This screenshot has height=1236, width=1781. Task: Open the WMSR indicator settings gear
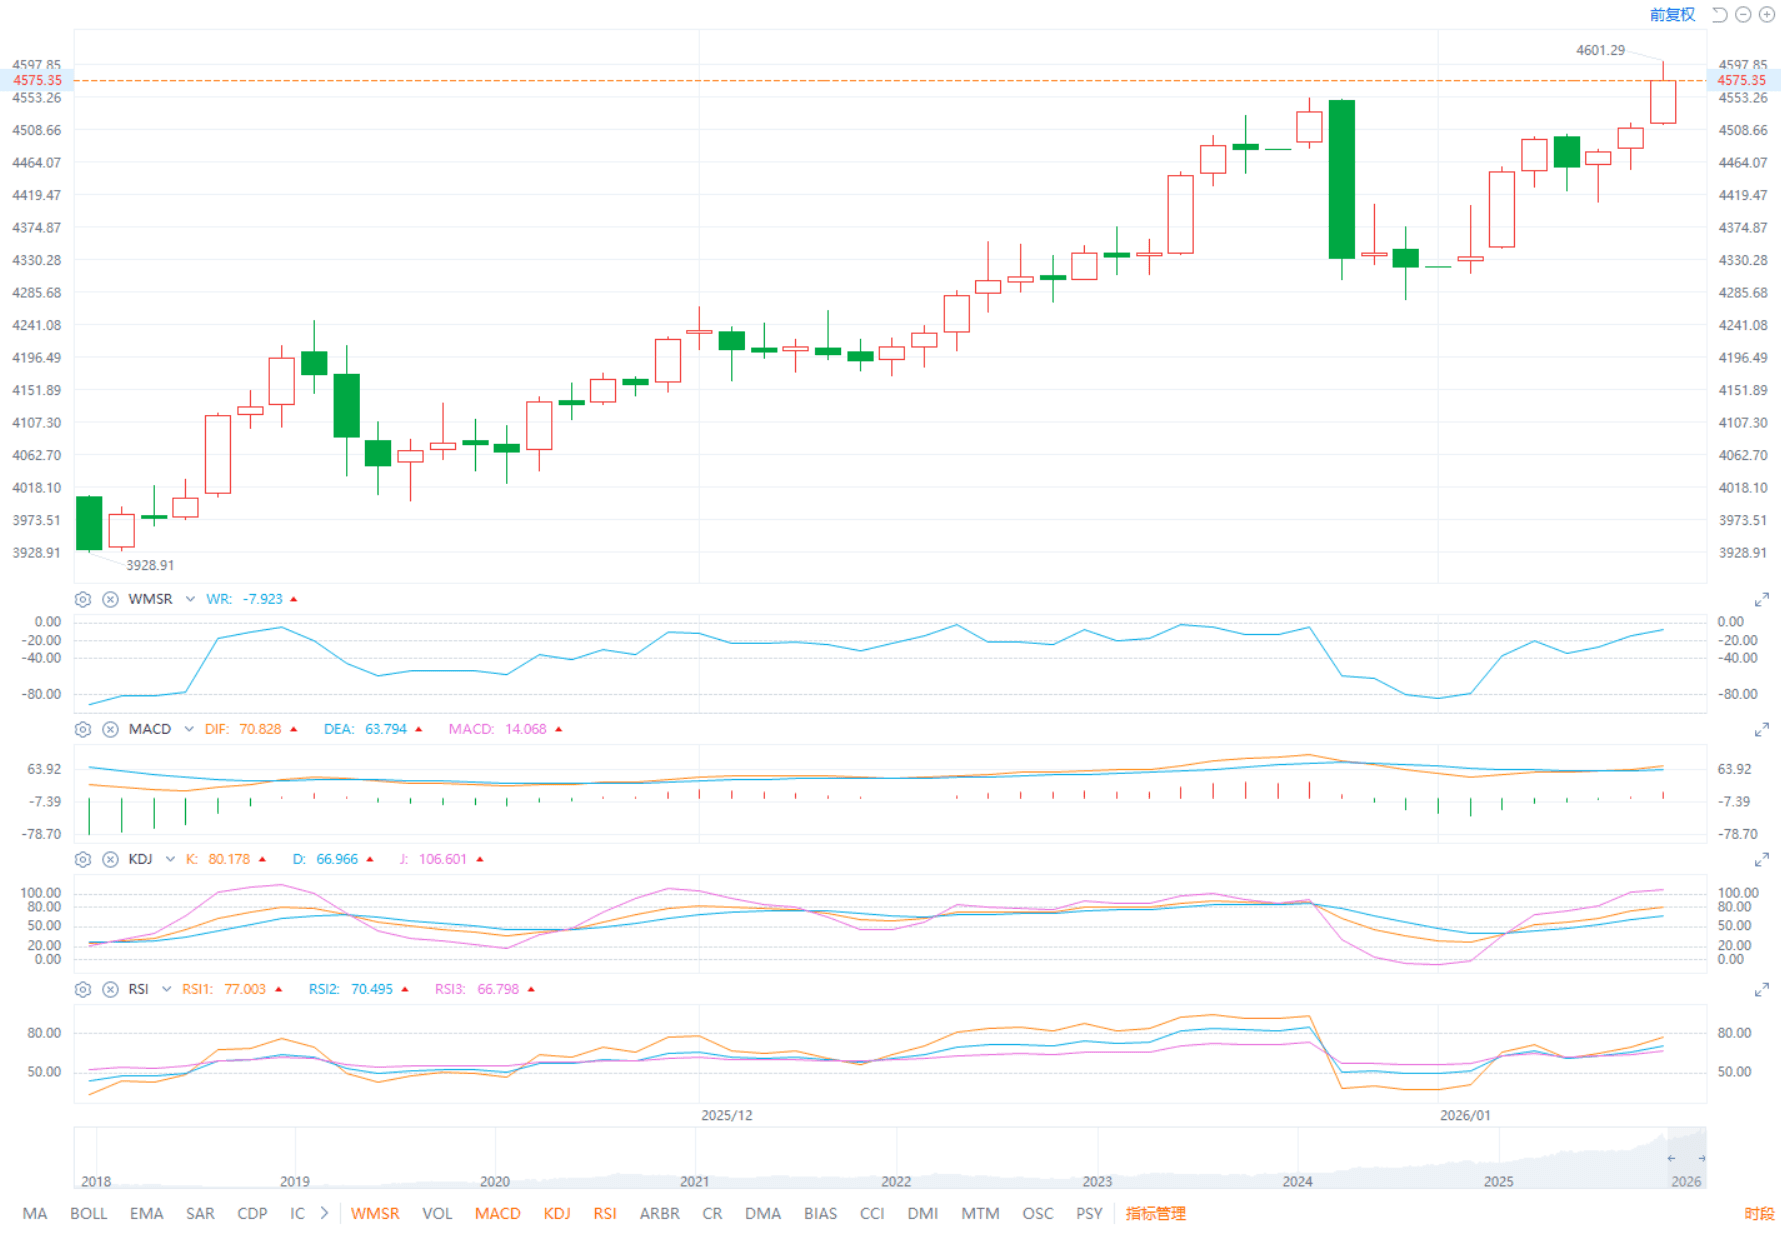point(83,598)
